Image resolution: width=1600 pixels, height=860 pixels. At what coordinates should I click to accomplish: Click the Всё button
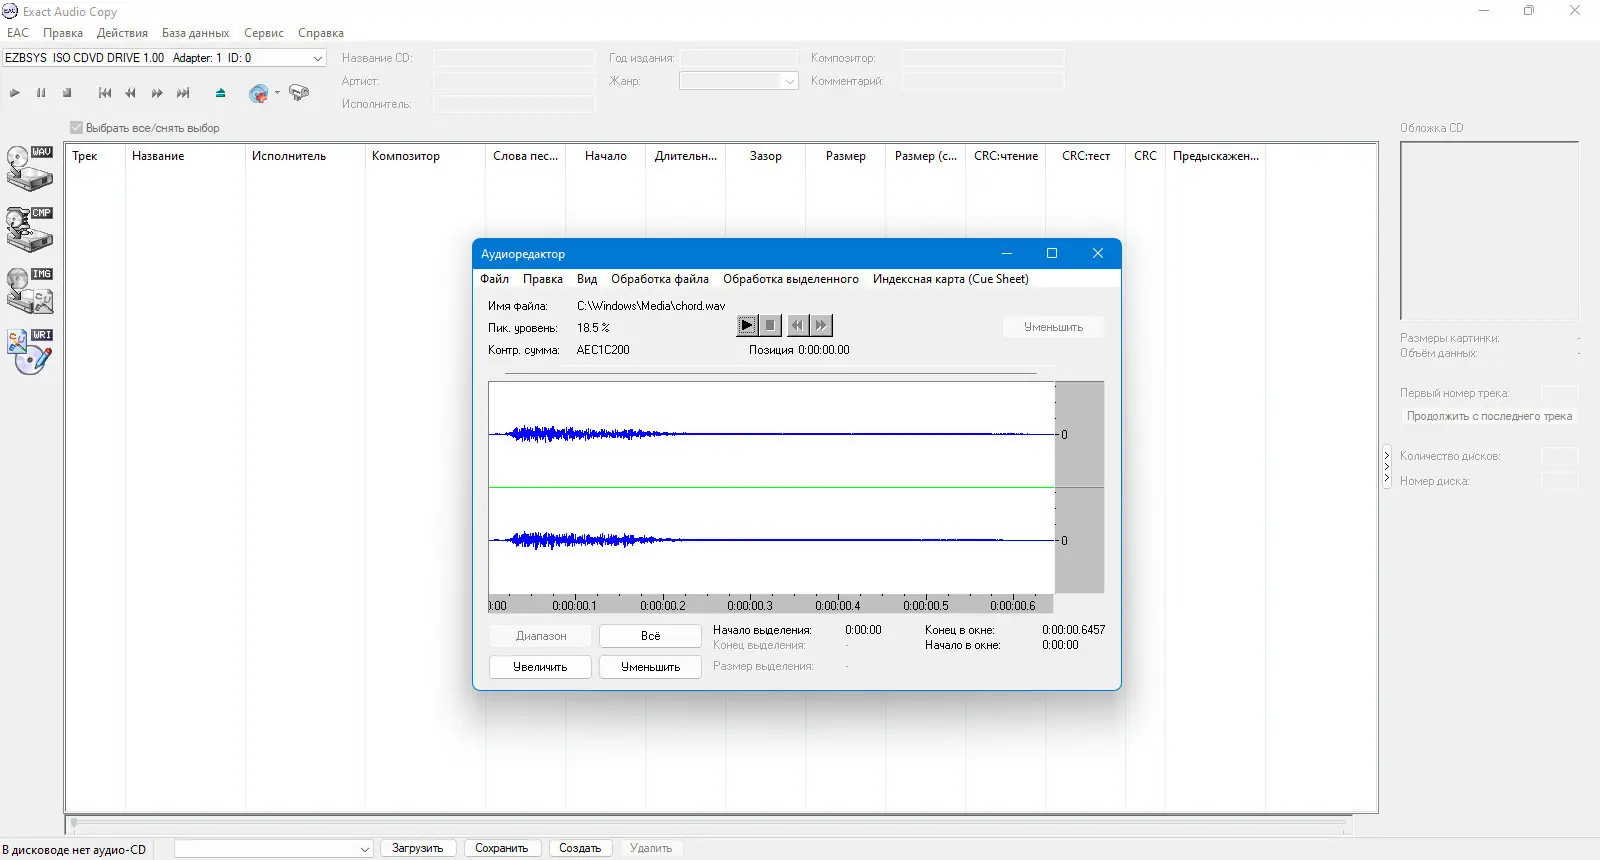point(650,636)
